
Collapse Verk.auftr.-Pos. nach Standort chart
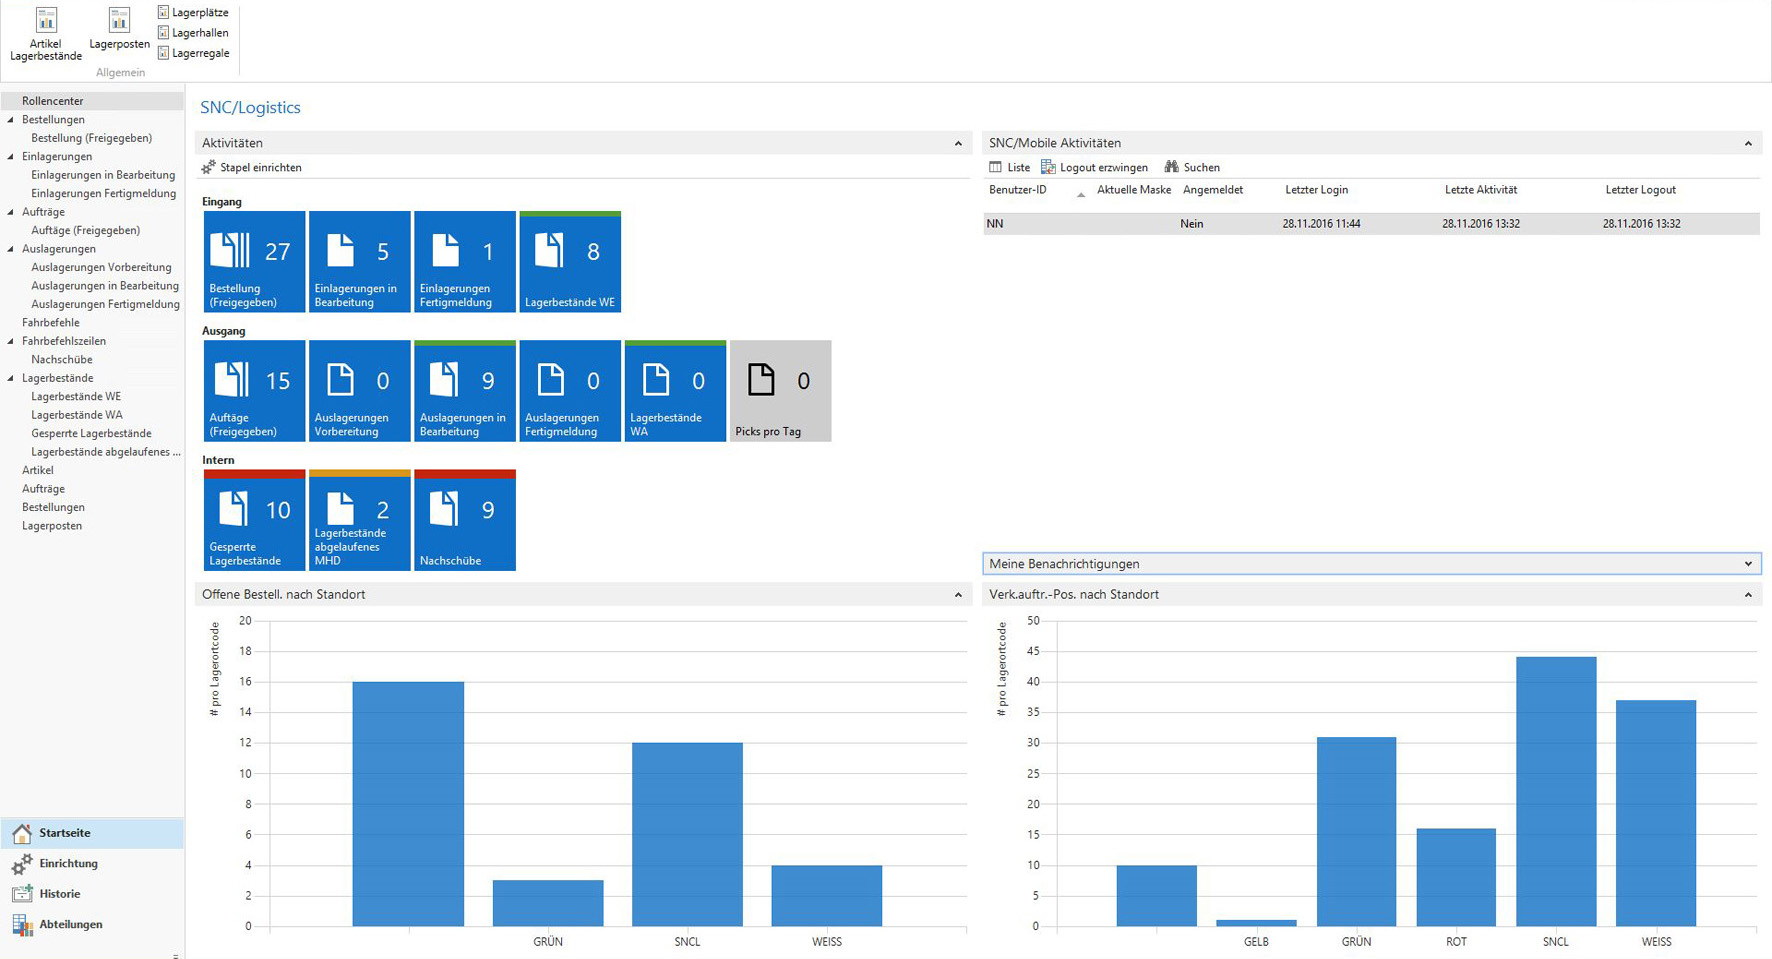[1748, 595]
